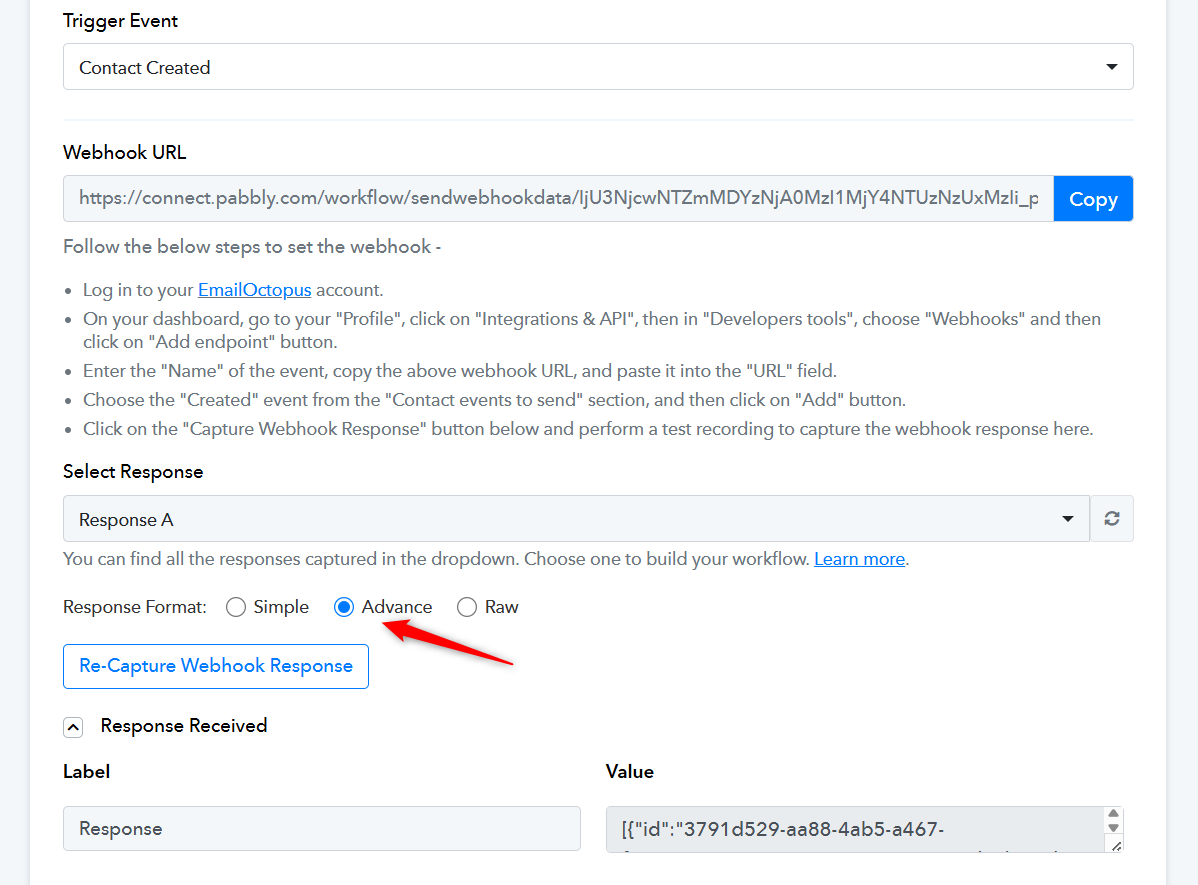The image size is (1198, 885).
Task: Click the Response label field
Action: click(x=321, y=829)
